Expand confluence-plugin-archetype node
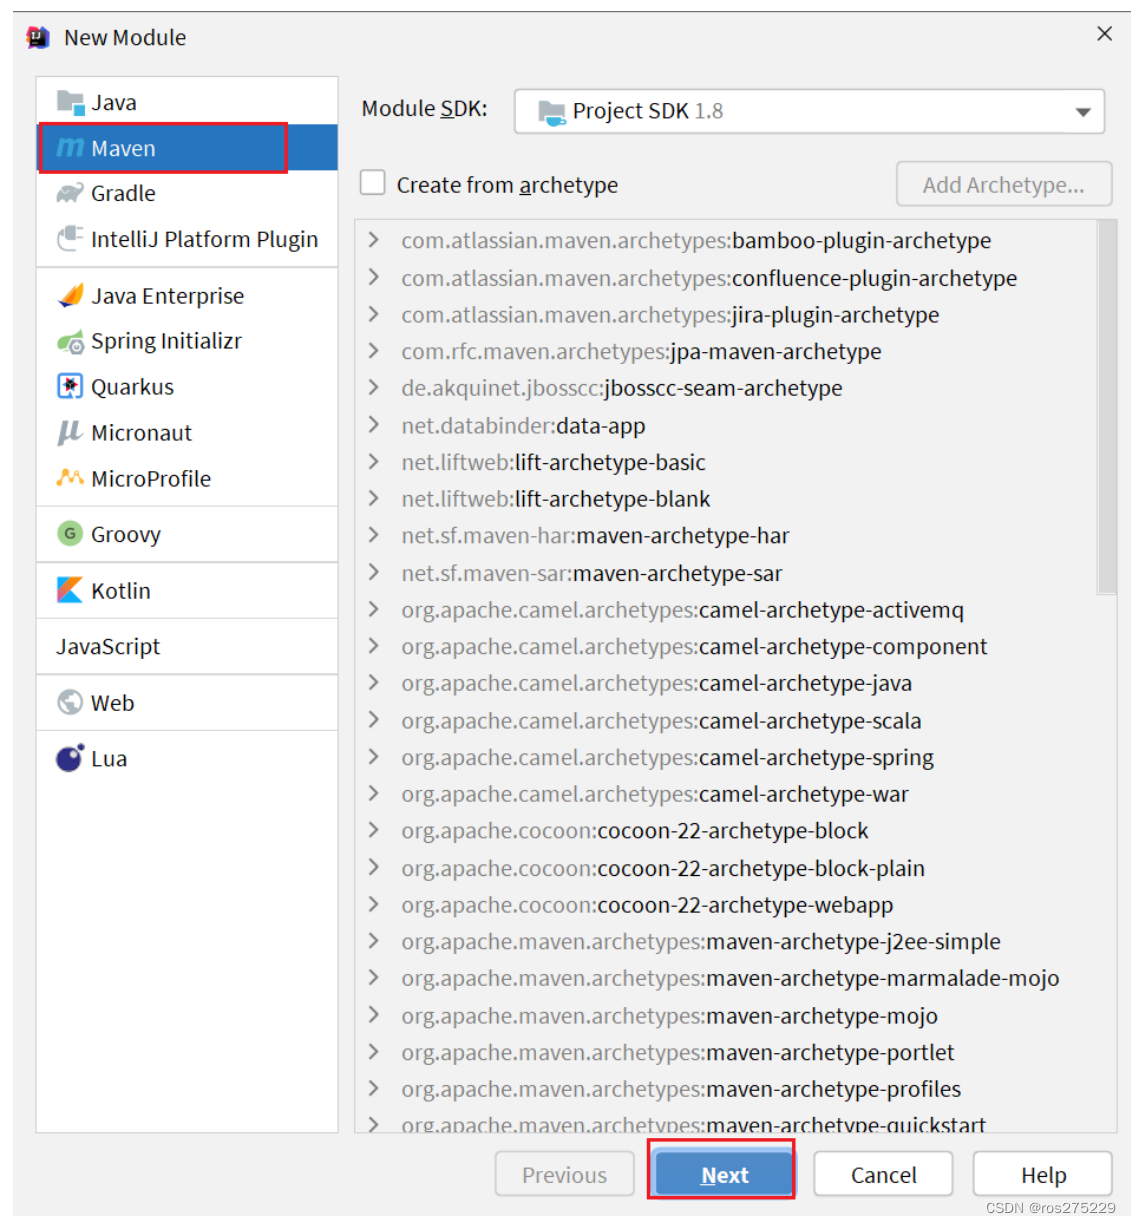The image size is (1131, 1223). (x=374, y=277)
